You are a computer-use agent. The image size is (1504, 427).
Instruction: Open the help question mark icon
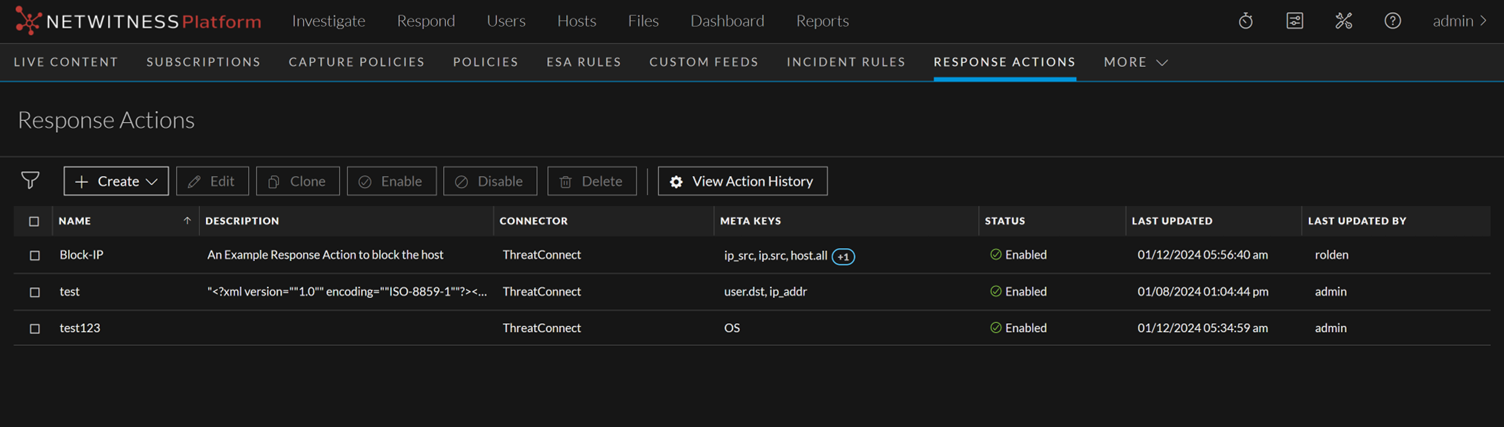tap(1392, 21)
